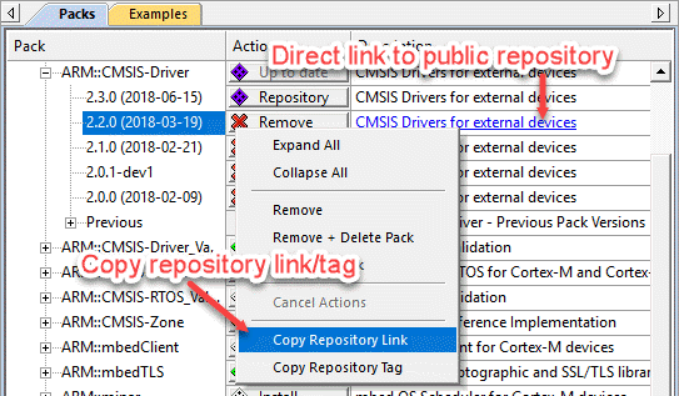Click the purple diamond Up to date icon
679x397 pixels.
(x=239, y=72)
